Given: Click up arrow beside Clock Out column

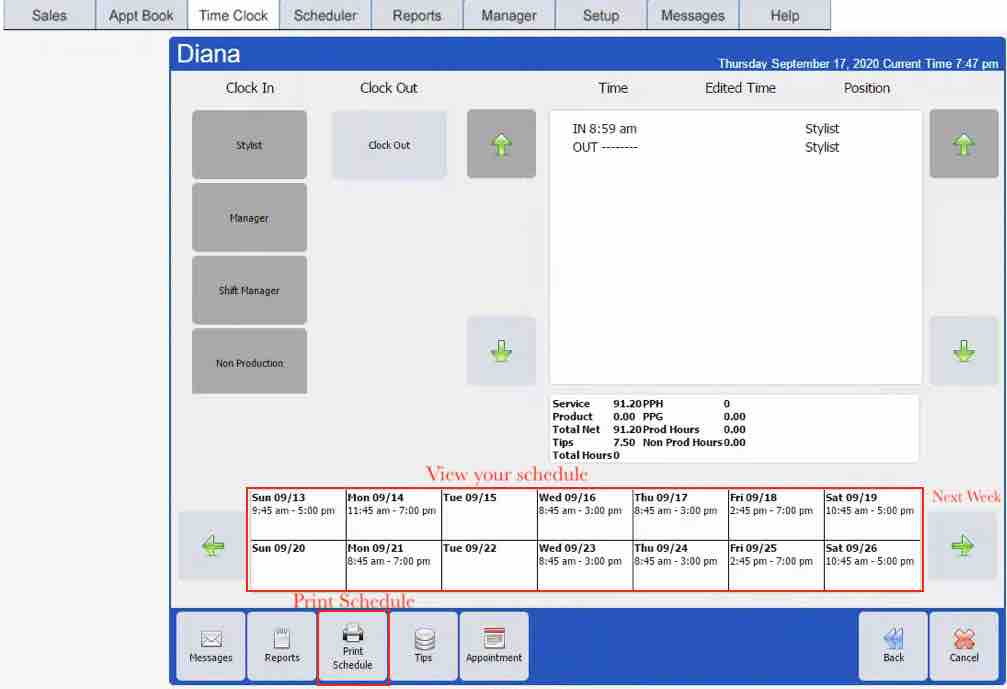Looking at the screenshot, I should (x=502, y=144).
